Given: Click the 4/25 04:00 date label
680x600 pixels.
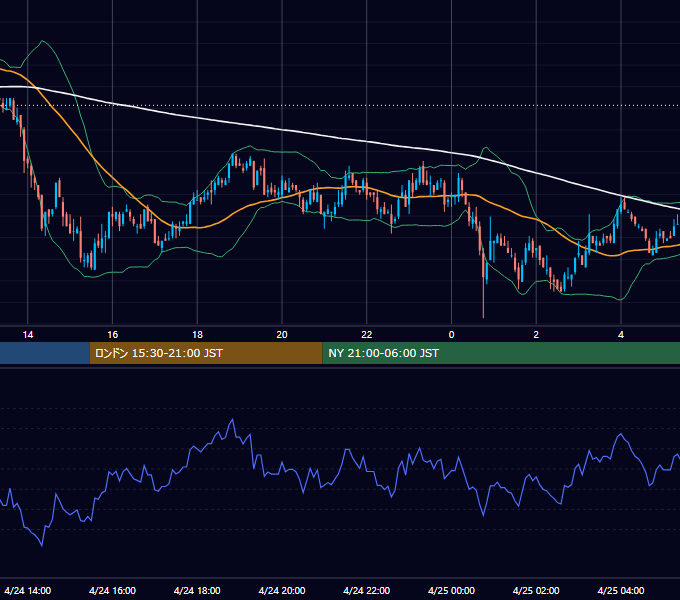Looking at the screenshot, I should tap(621, 590).
